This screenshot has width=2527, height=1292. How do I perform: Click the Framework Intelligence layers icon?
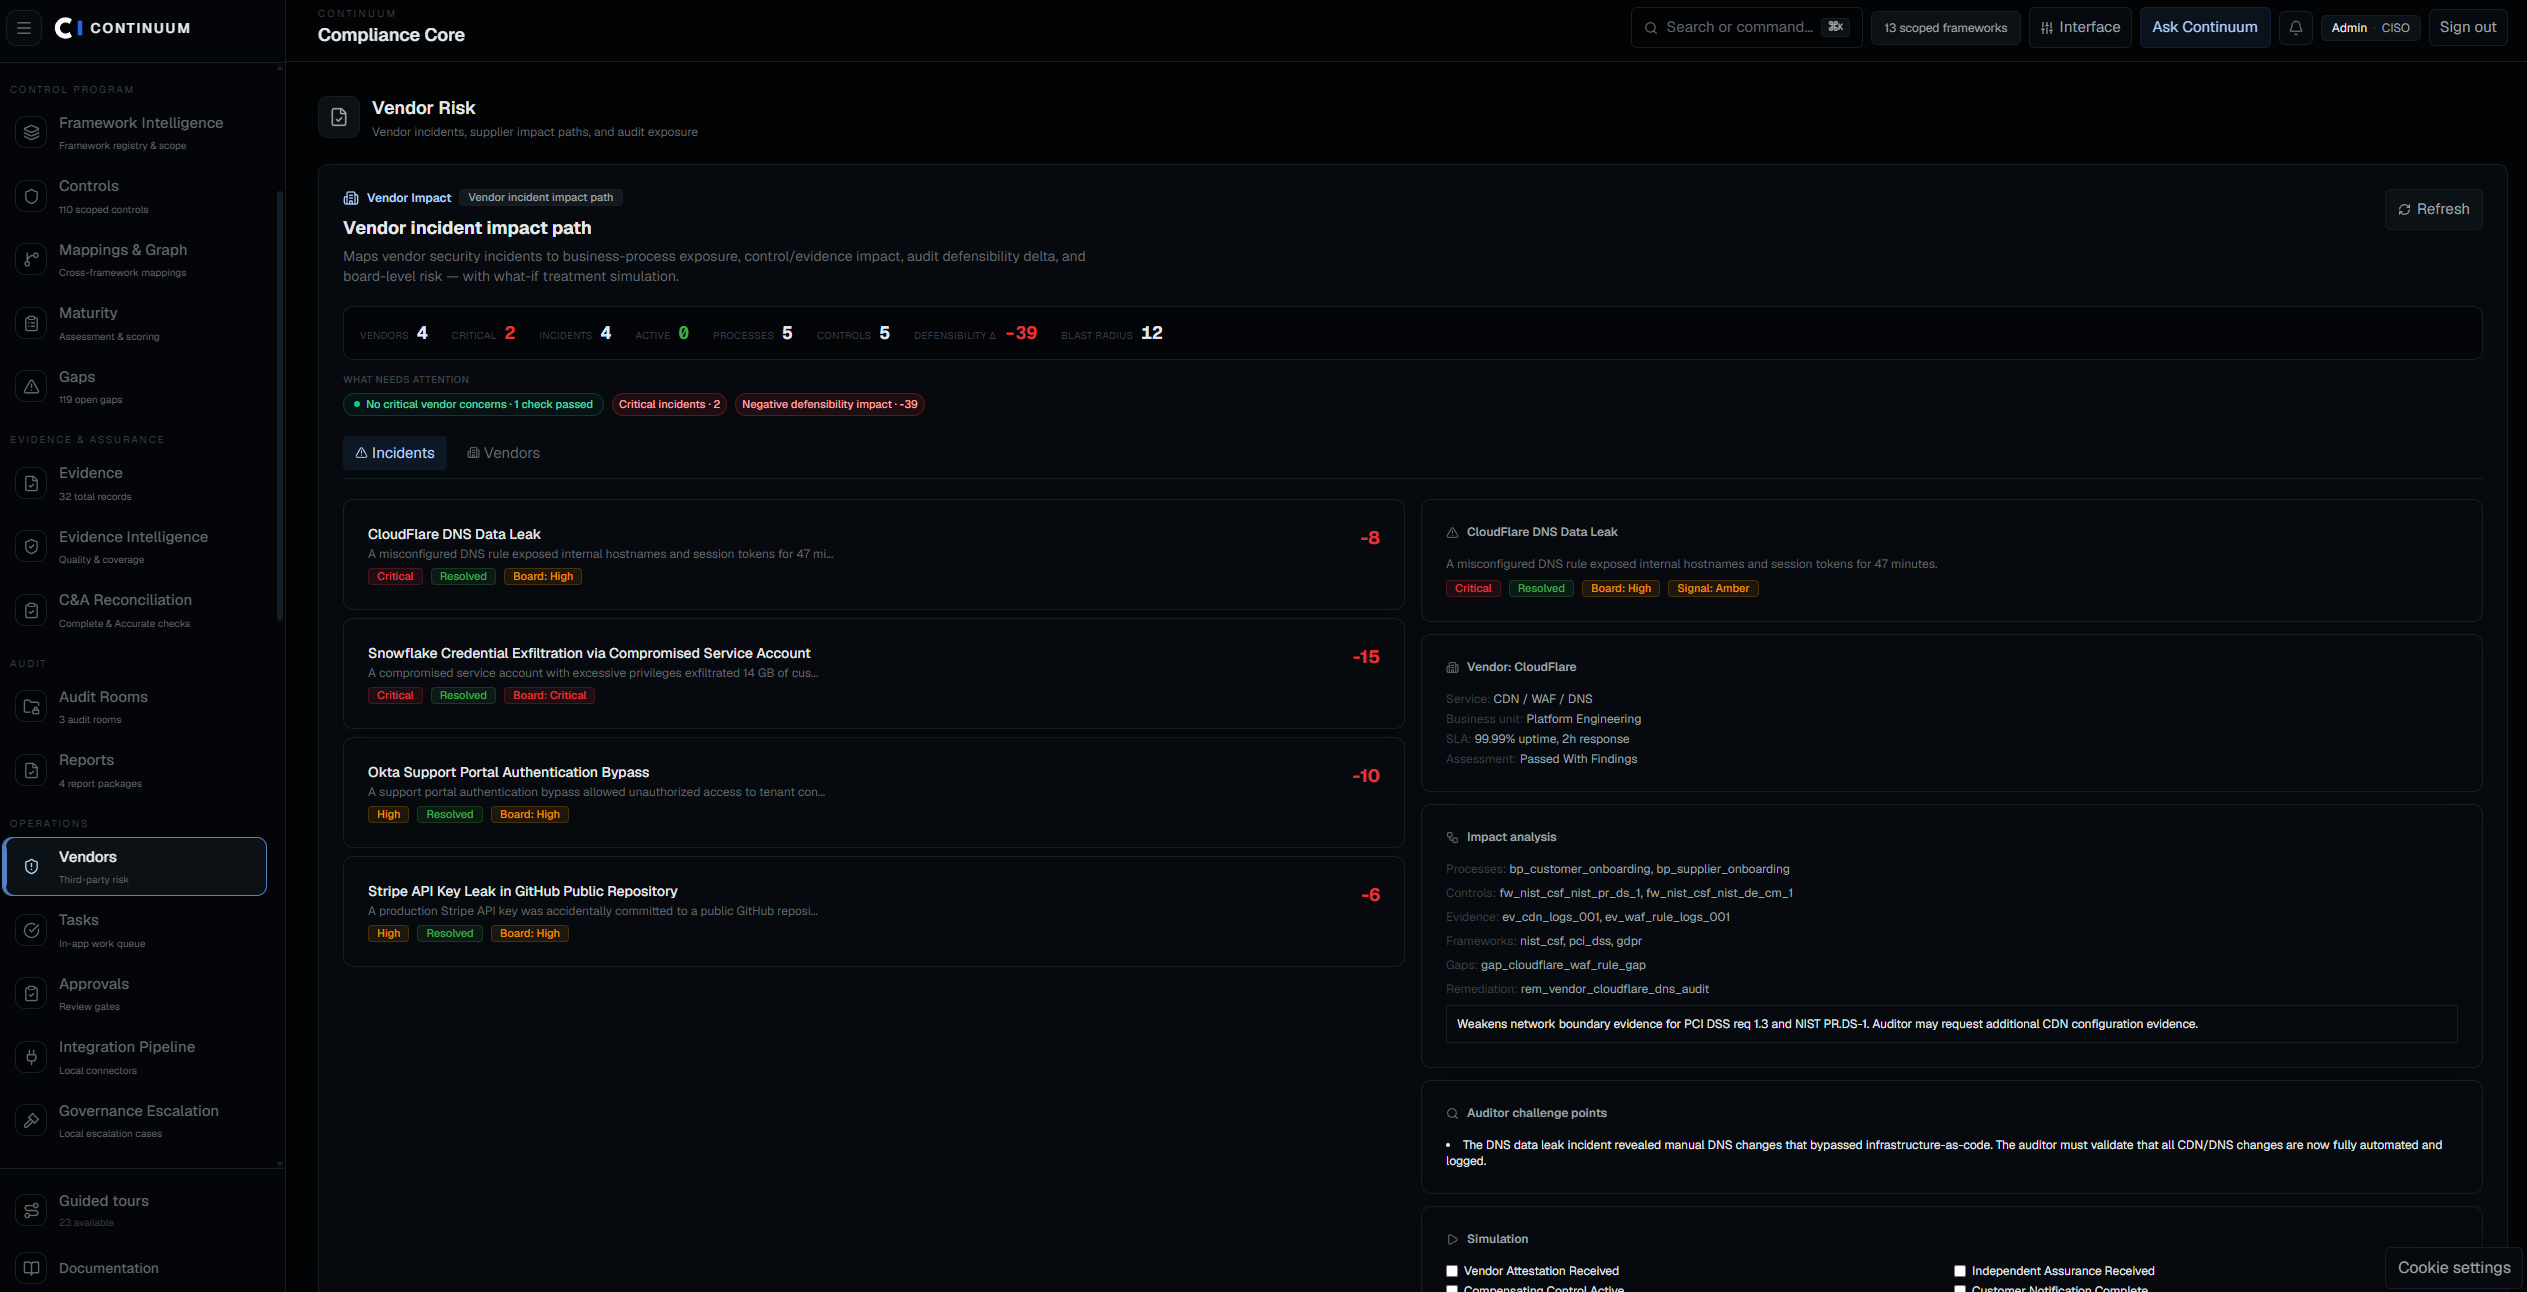tap(32, 132)
